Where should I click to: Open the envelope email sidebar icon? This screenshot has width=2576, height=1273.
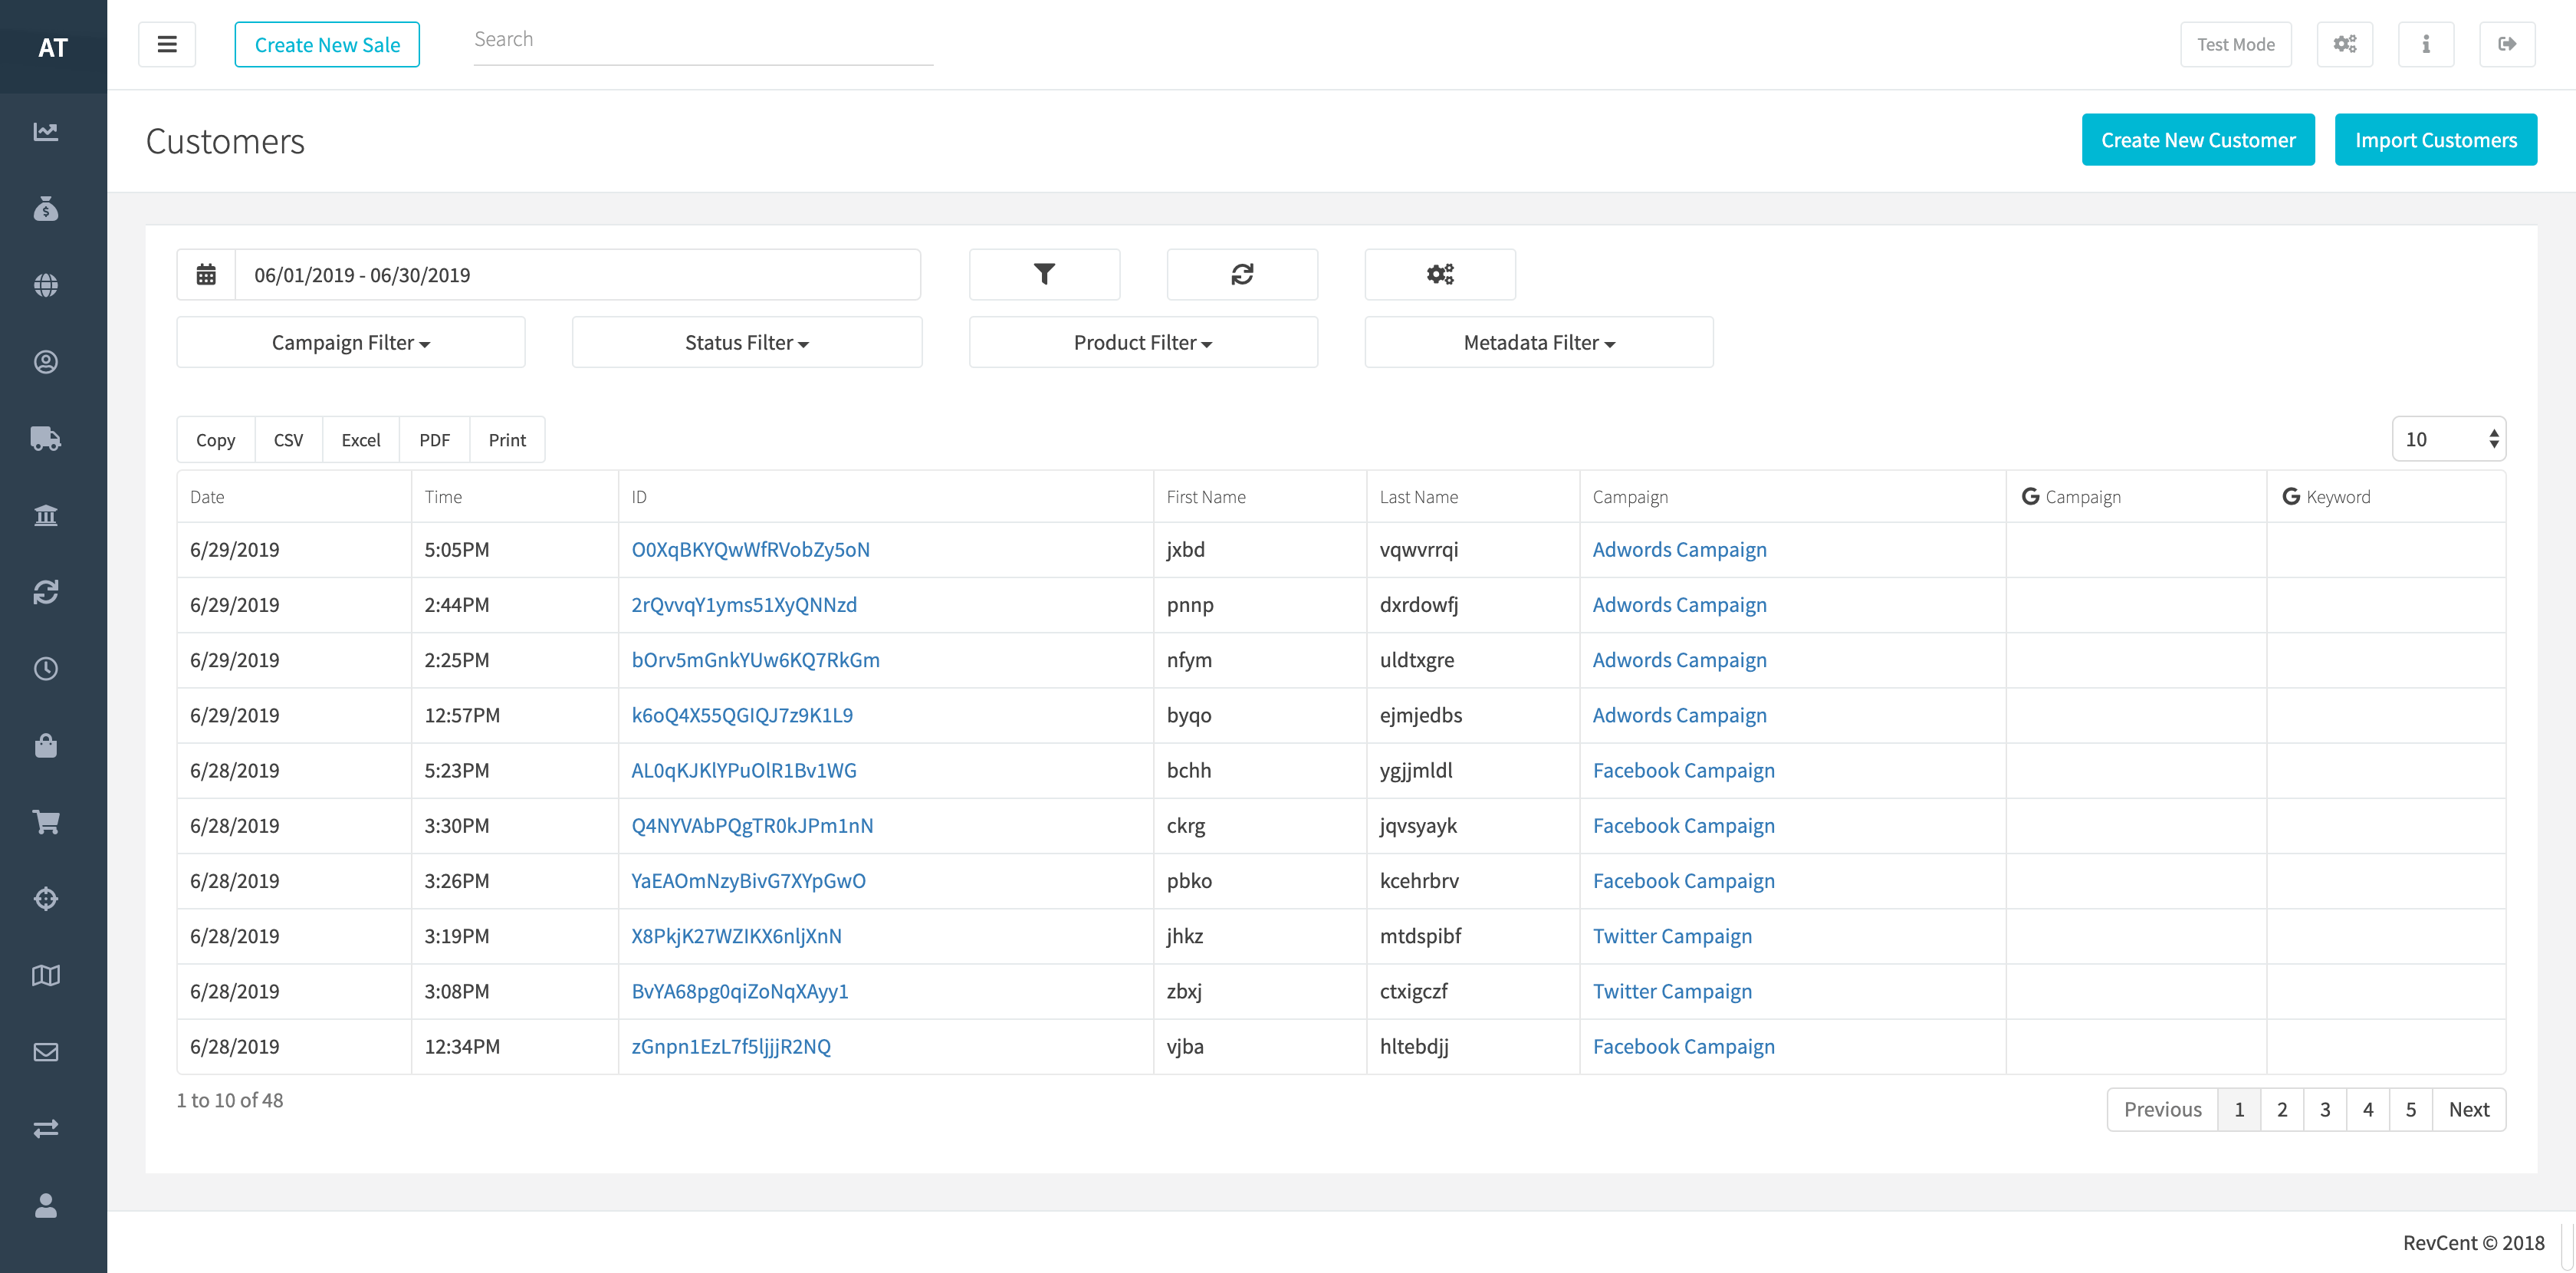pos(46,1052)
